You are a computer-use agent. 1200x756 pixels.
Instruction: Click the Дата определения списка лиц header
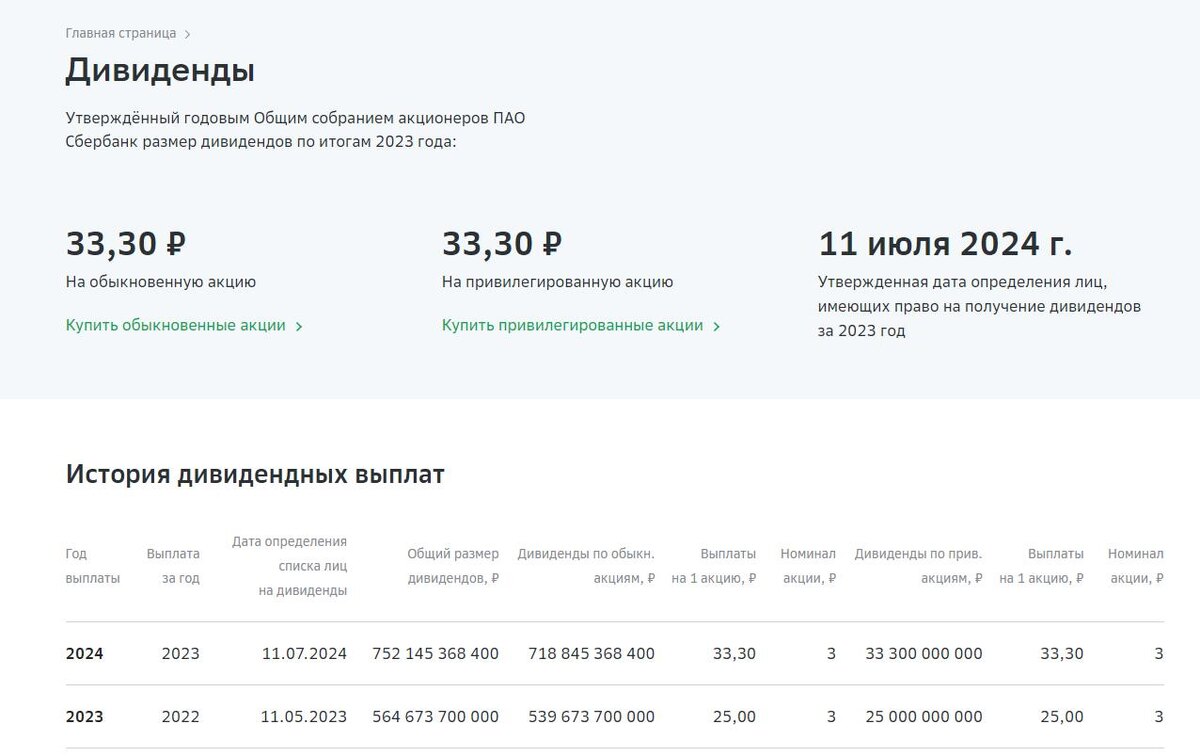click(x=290, y=566)
